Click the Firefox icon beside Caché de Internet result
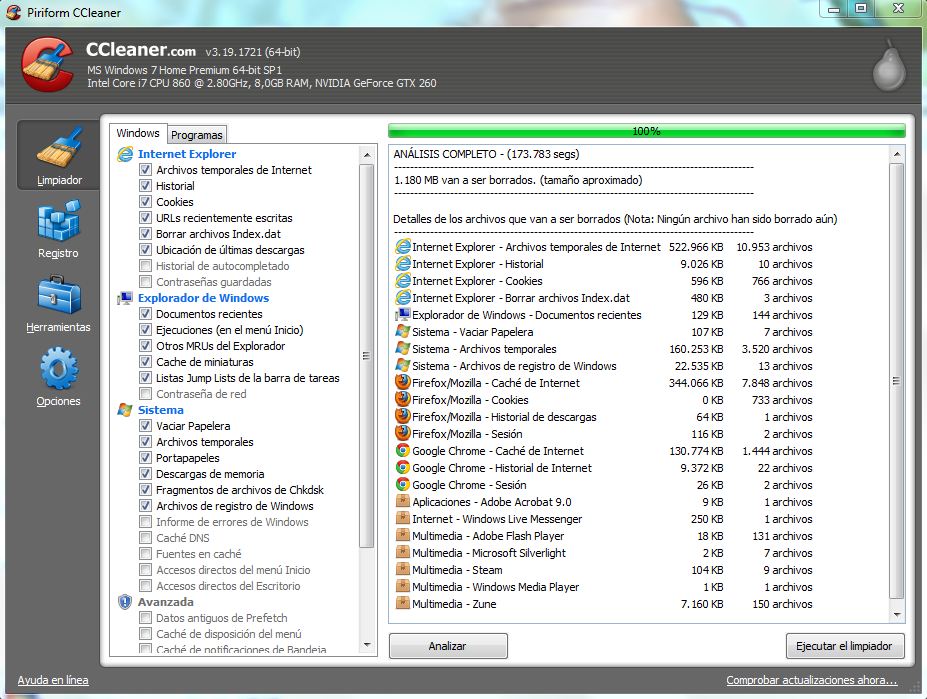Screen dimensions: 927x699 click(x=403, y=383)
